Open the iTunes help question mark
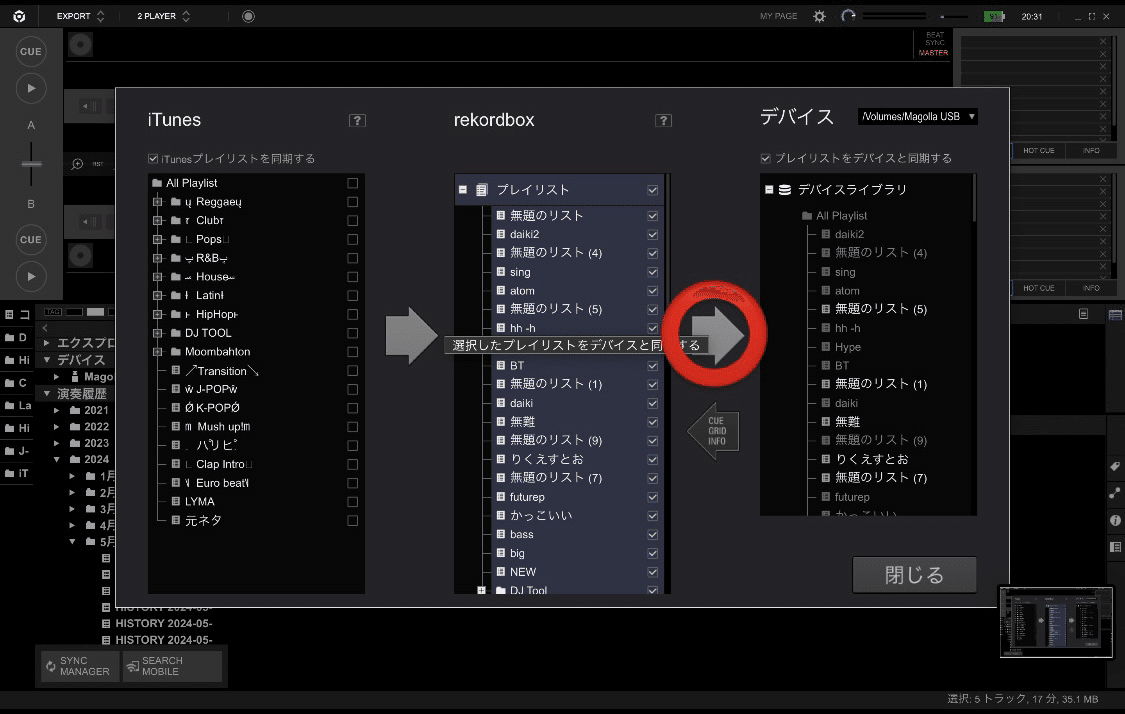1125x714 pixels. pyautogui.click(x=357, y=121)
